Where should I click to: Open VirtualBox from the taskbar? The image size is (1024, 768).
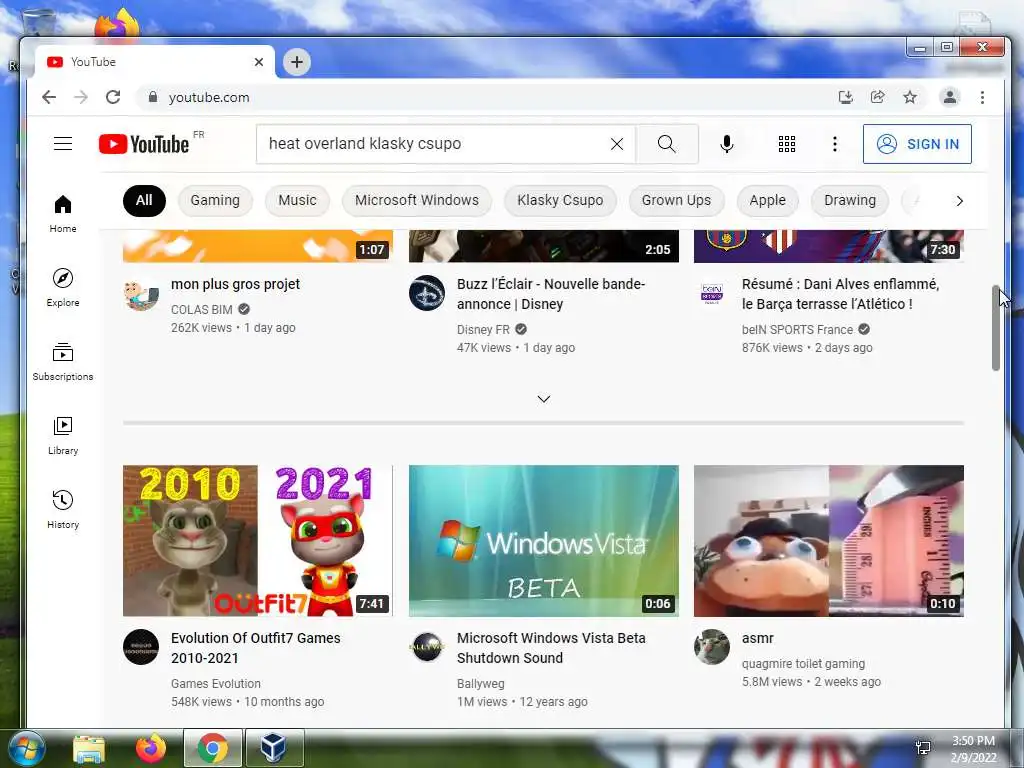tap(274, 748)
